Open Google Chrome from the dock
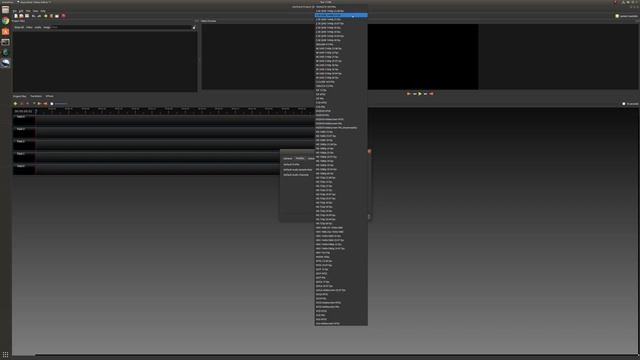Viewport: 640px width, 360px height. tap(5, 20)
